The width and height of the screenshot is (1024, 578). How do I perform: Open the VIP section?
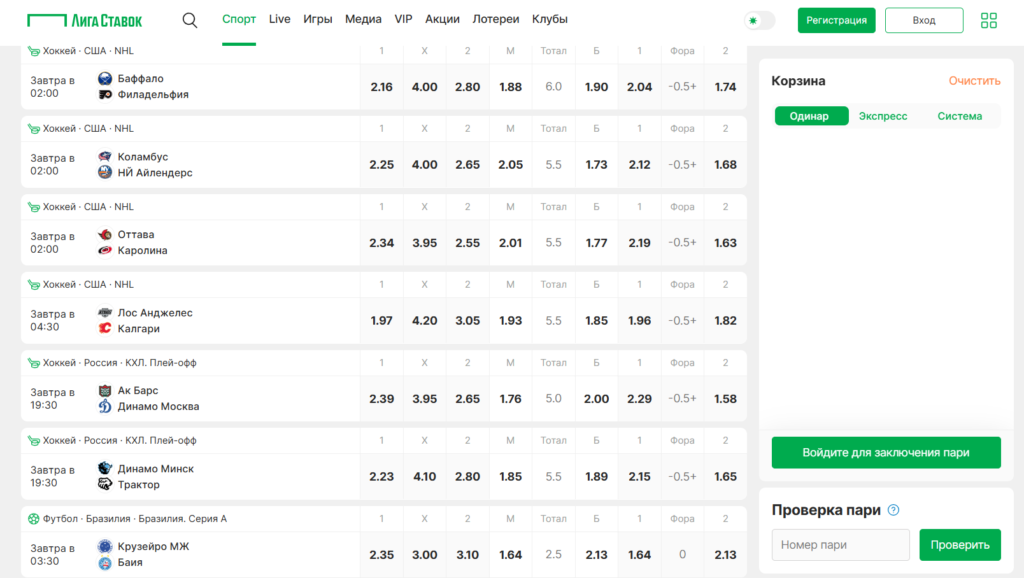403,20
